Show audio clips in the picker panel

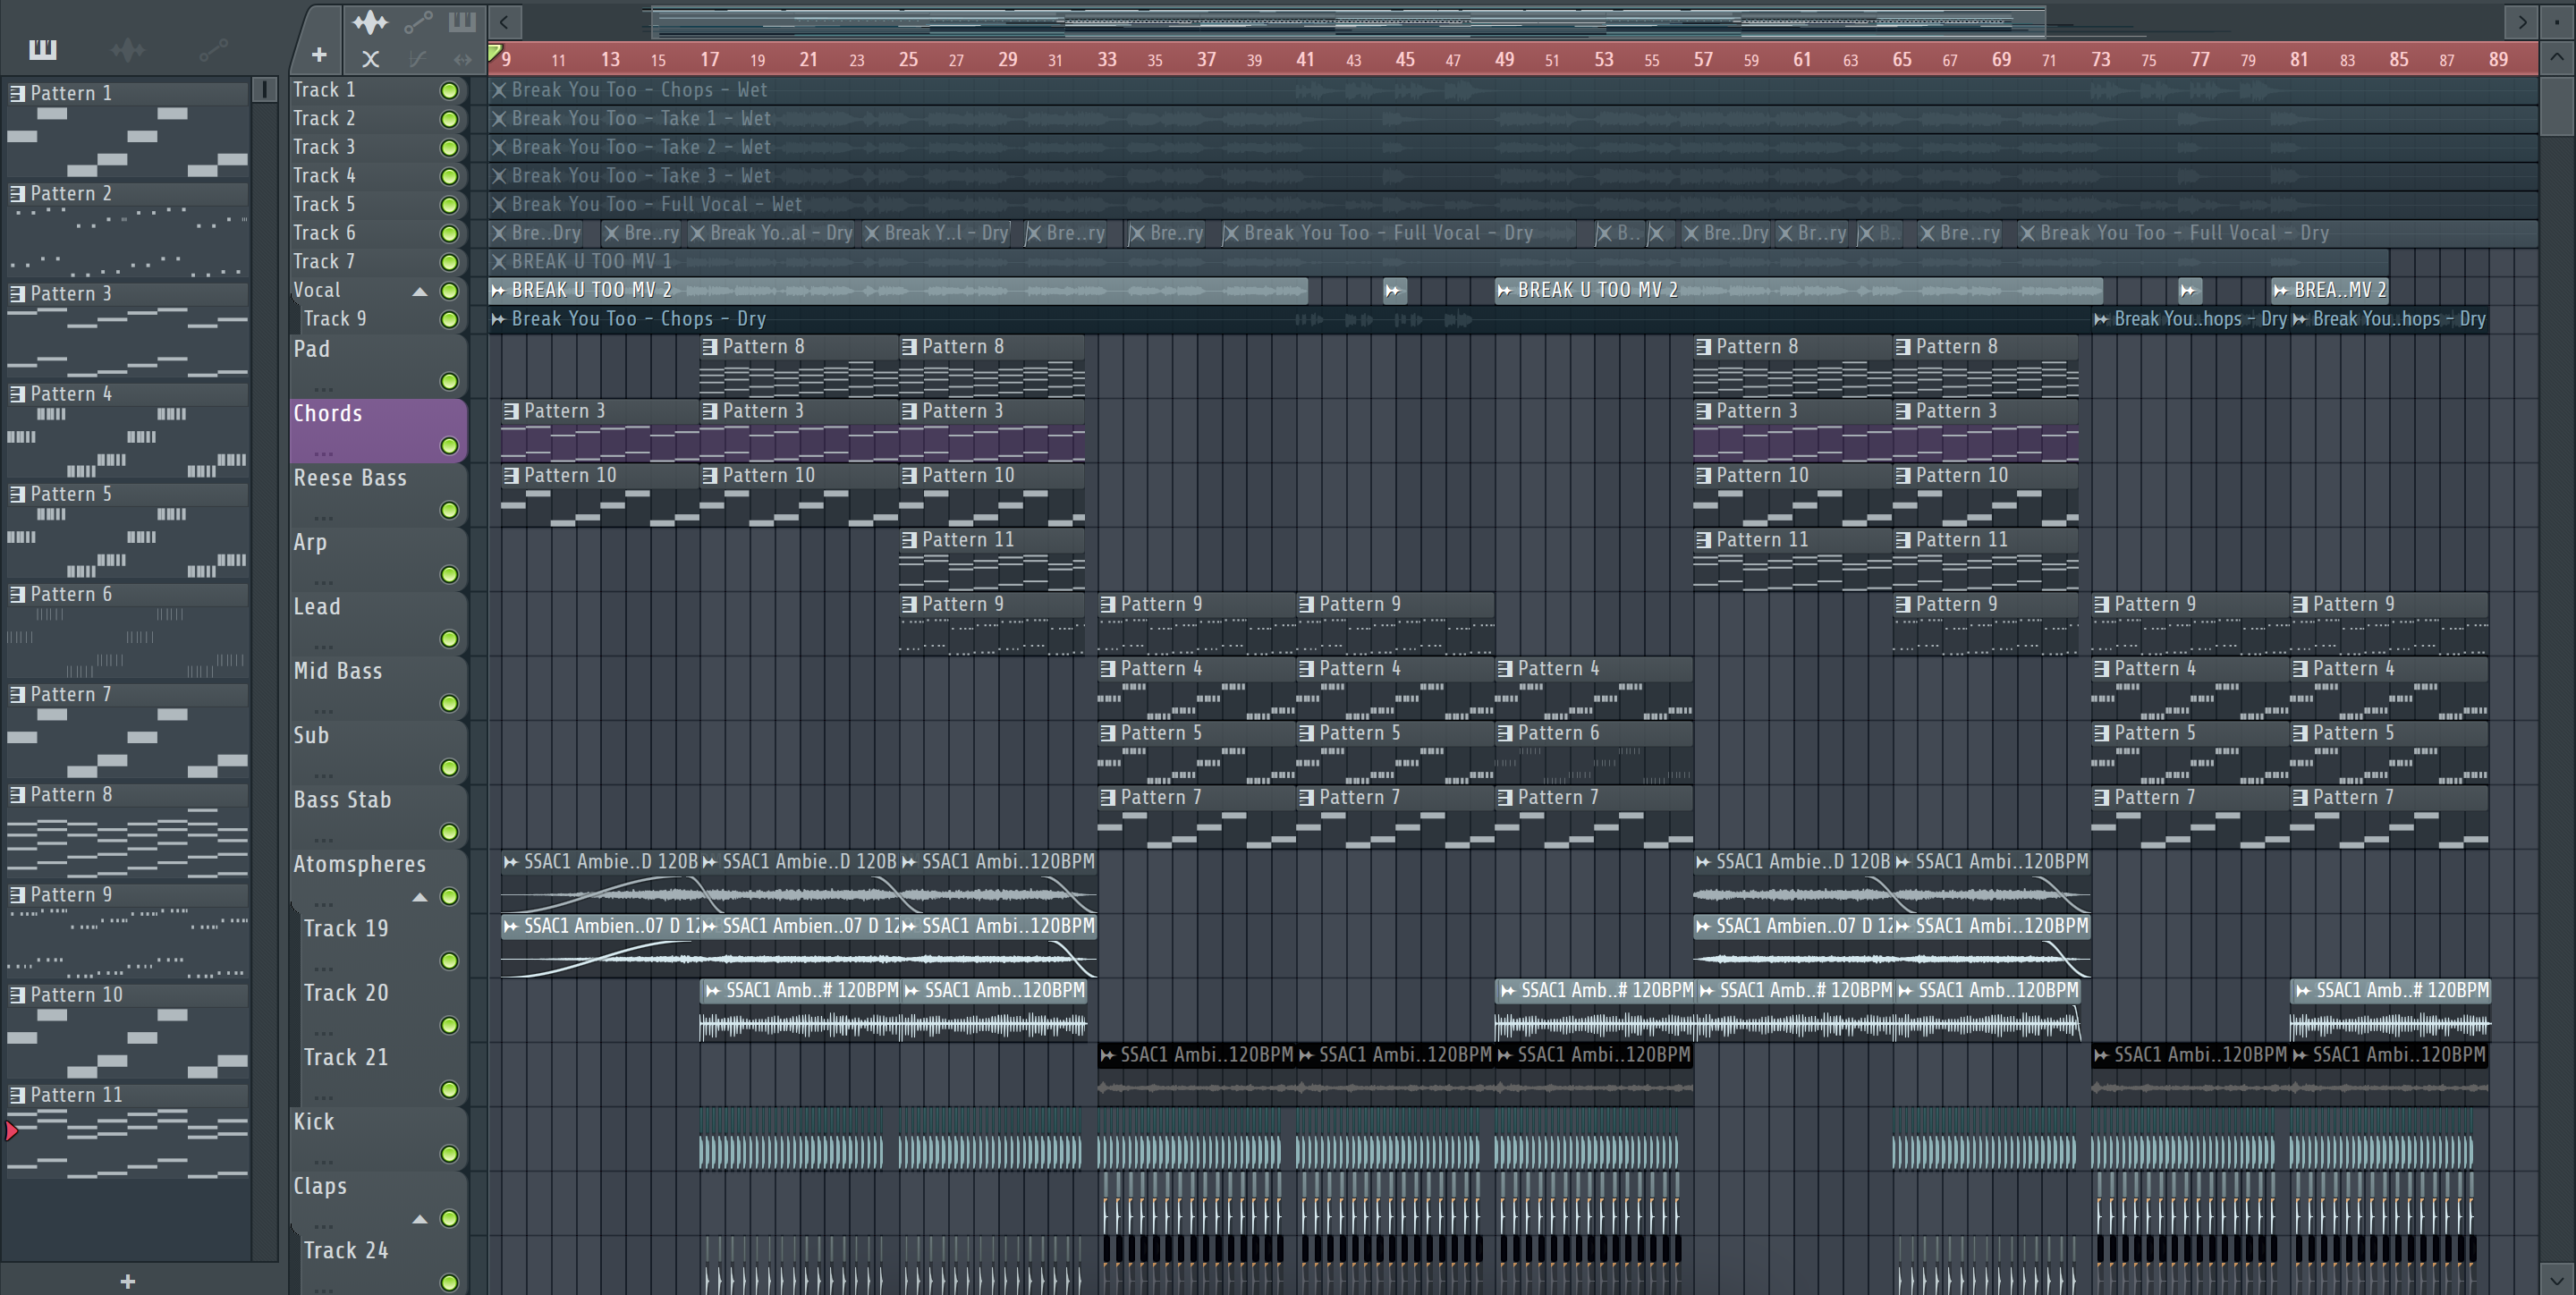pos(128,48)
